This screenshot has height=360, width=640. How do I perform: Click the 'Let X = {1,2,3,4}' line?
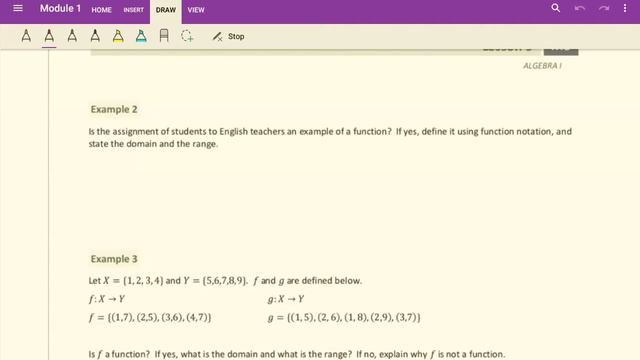pos(225,281)
